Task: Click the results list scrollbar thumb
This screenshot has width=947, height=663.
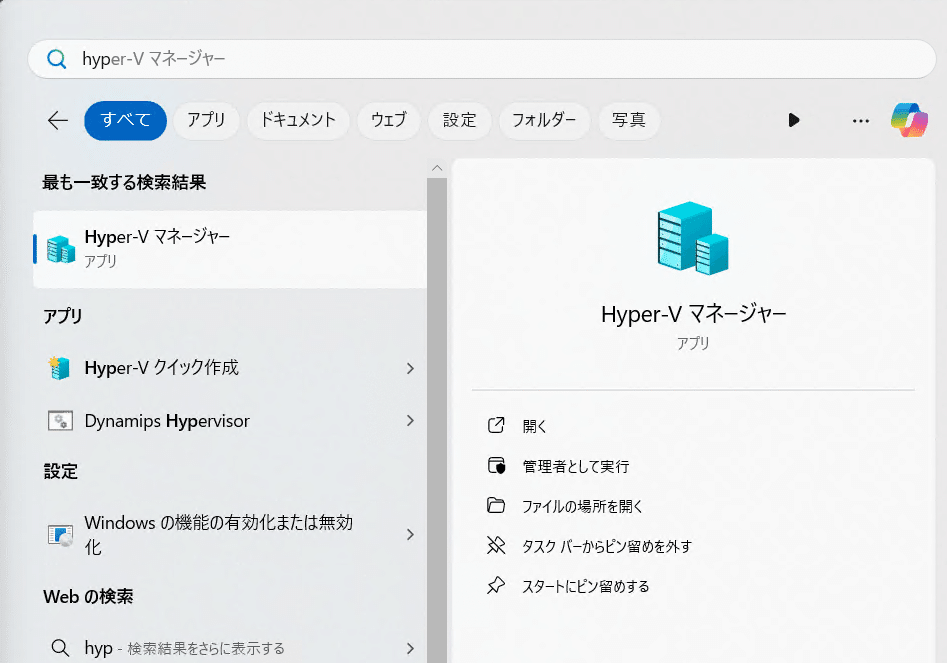Action: (437, 420)
